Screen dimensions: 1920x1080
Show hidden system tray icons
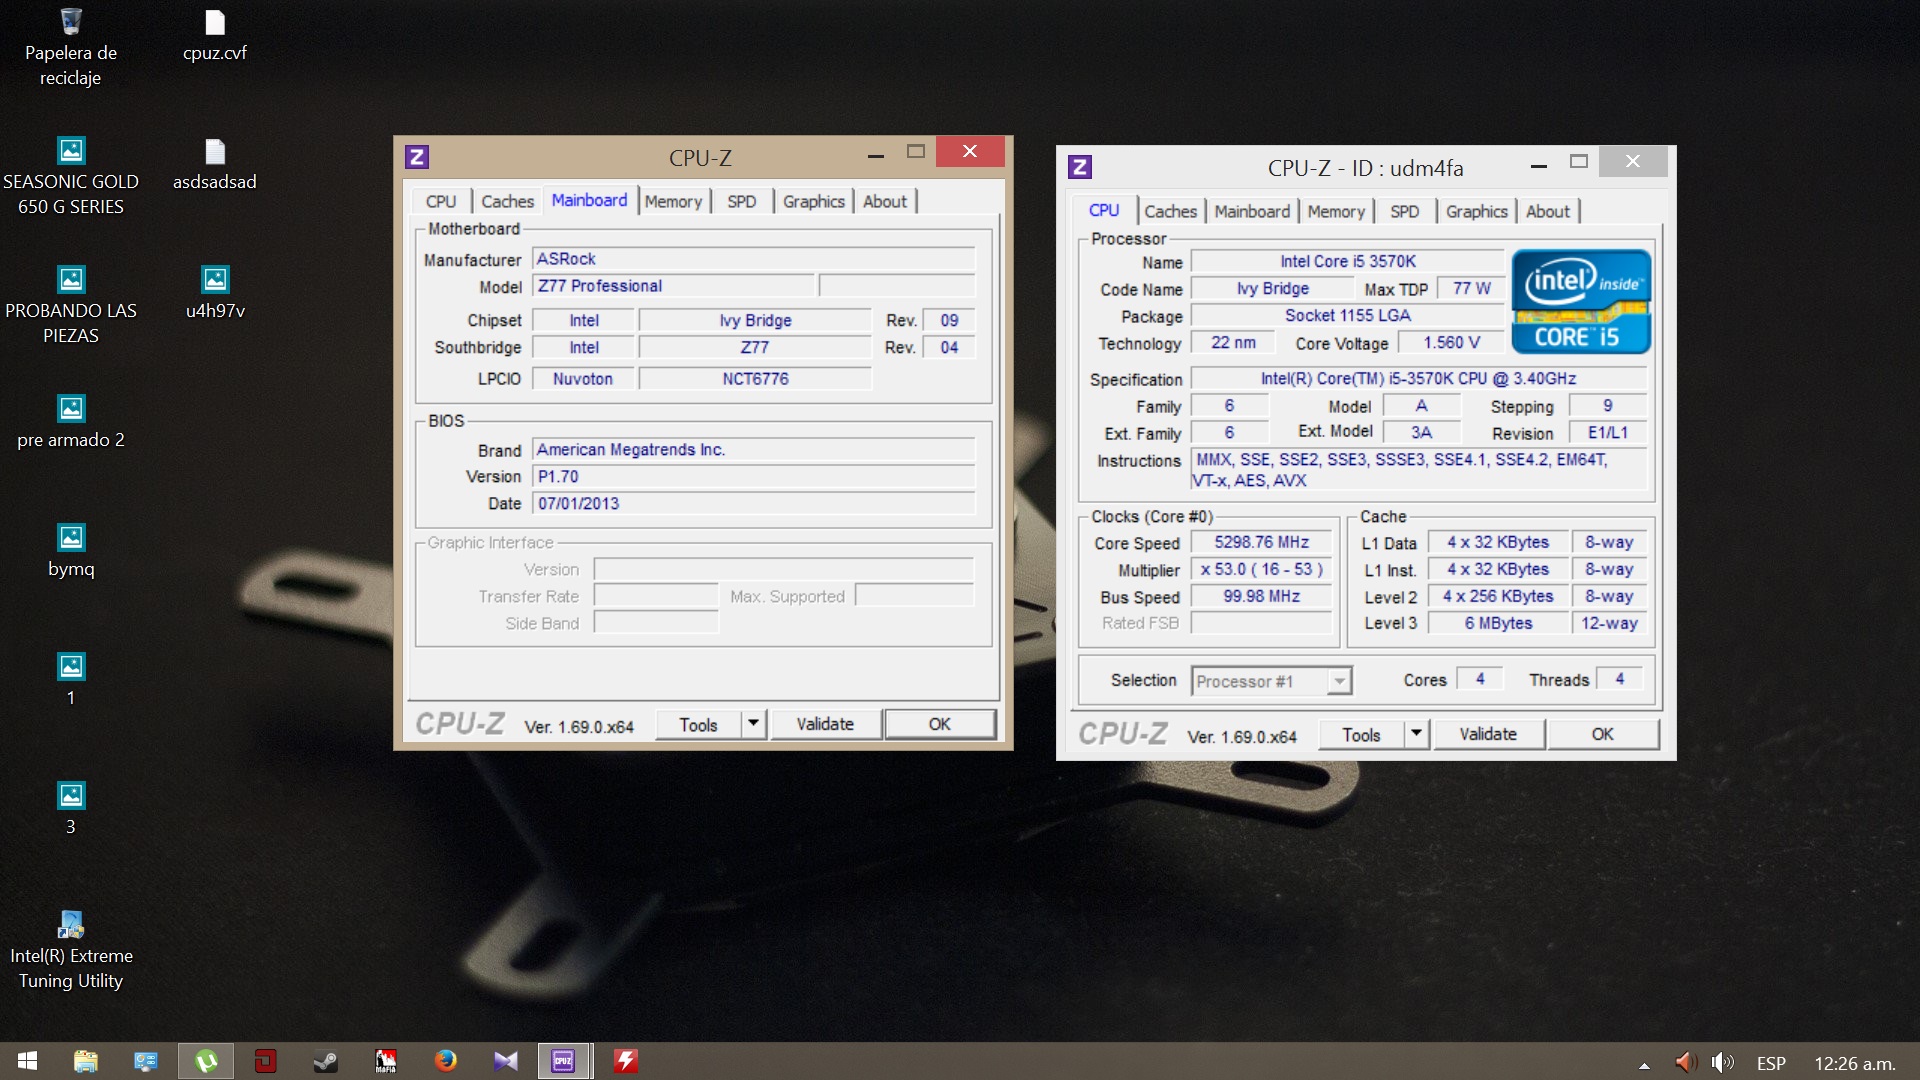pos(1644,1064)
